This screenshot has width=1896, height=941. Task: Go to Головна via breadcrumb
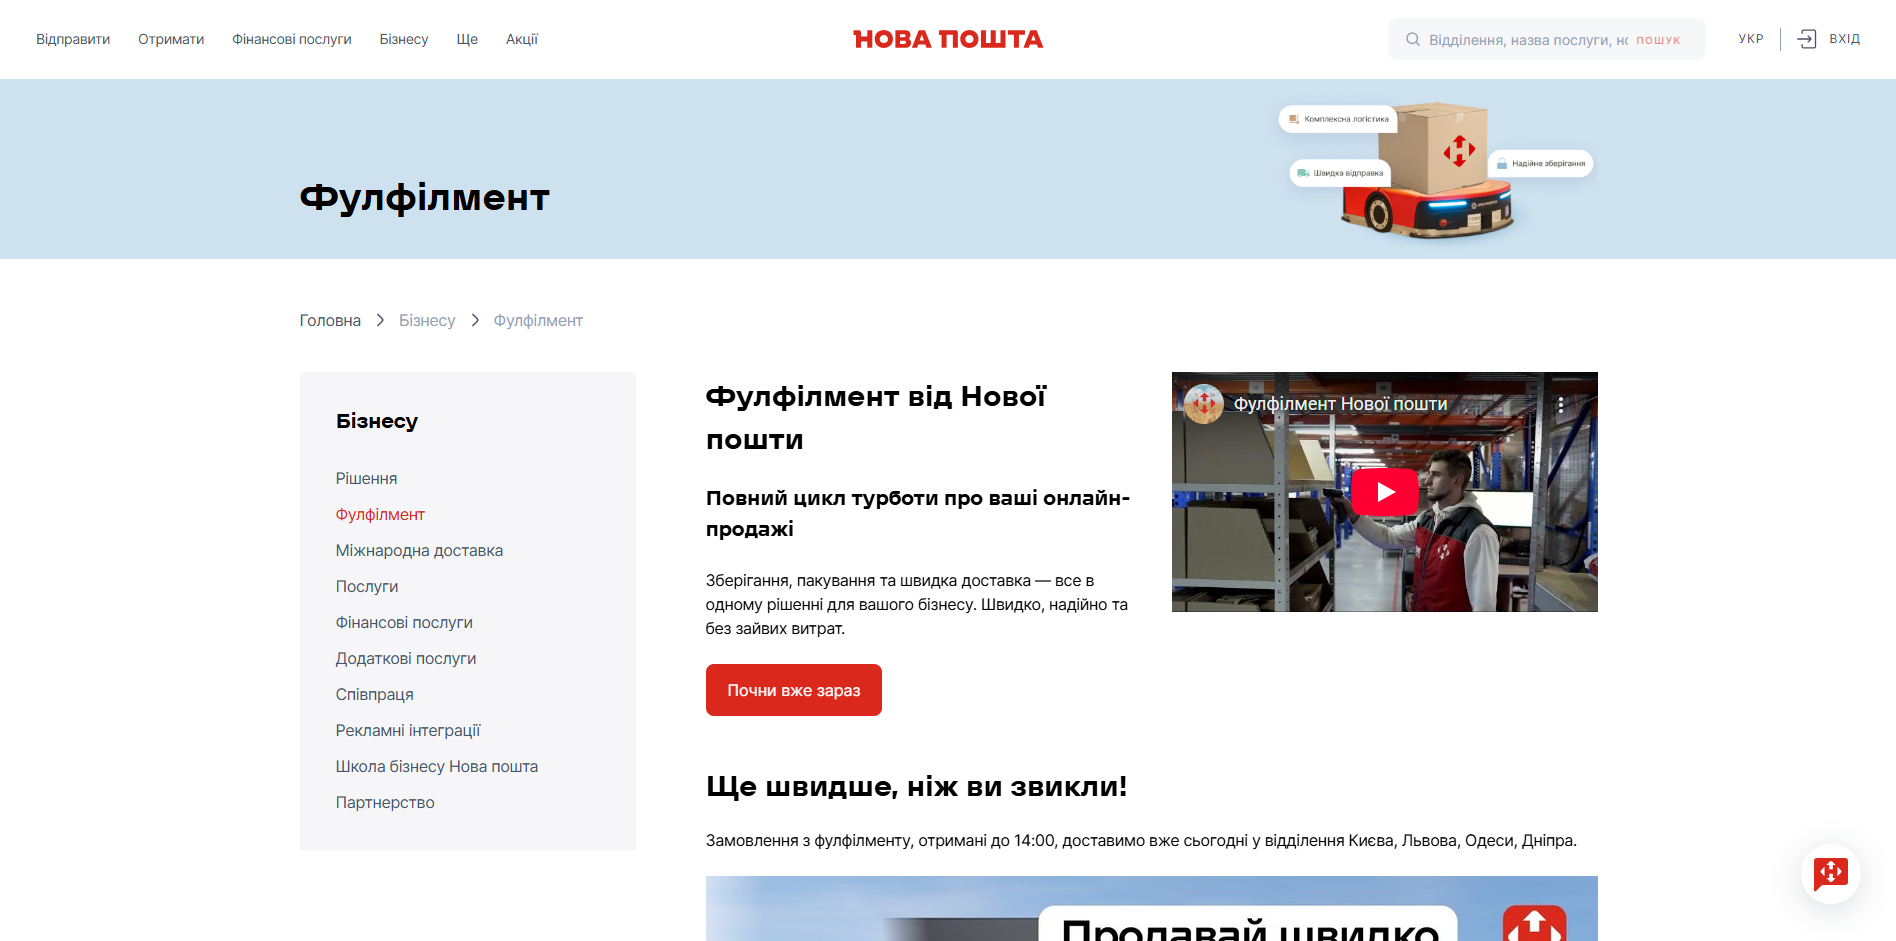click(x=329, y=320)
